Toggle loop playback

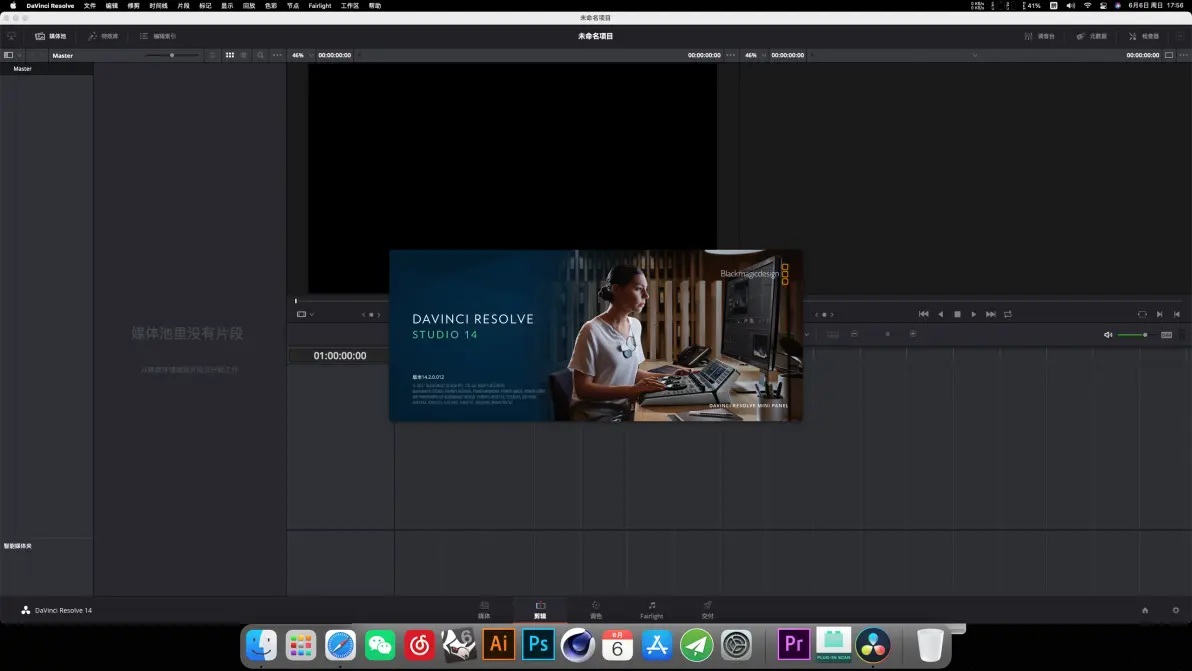[1008, 314]
